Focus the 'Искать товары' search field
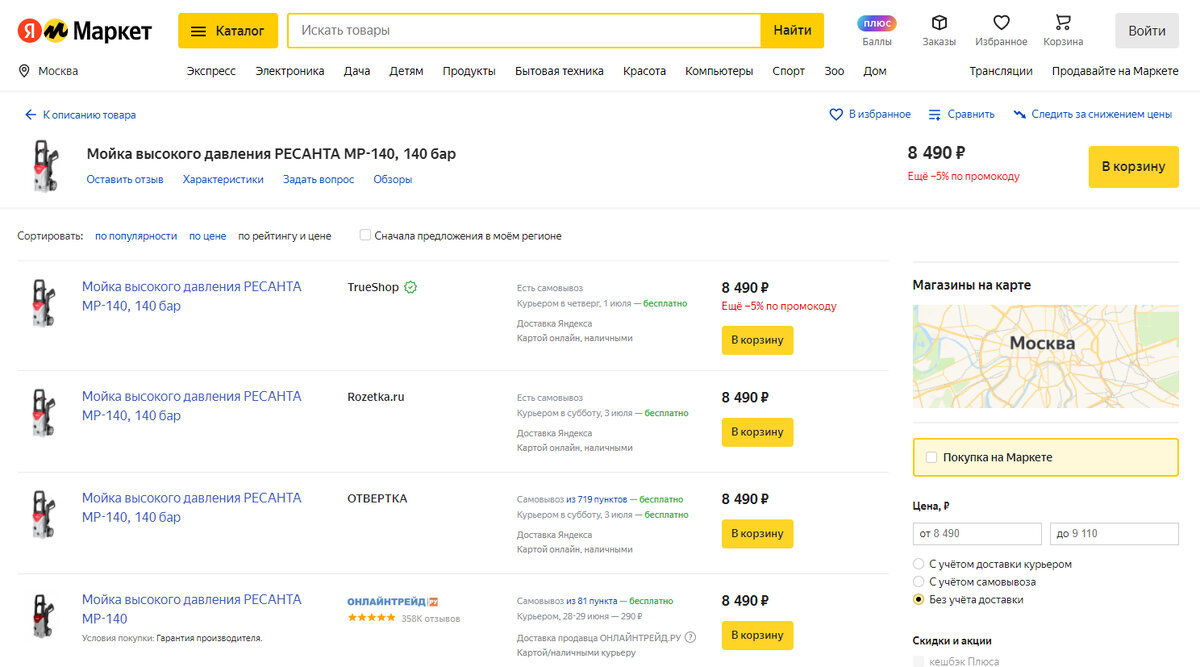 click(525, 31)
